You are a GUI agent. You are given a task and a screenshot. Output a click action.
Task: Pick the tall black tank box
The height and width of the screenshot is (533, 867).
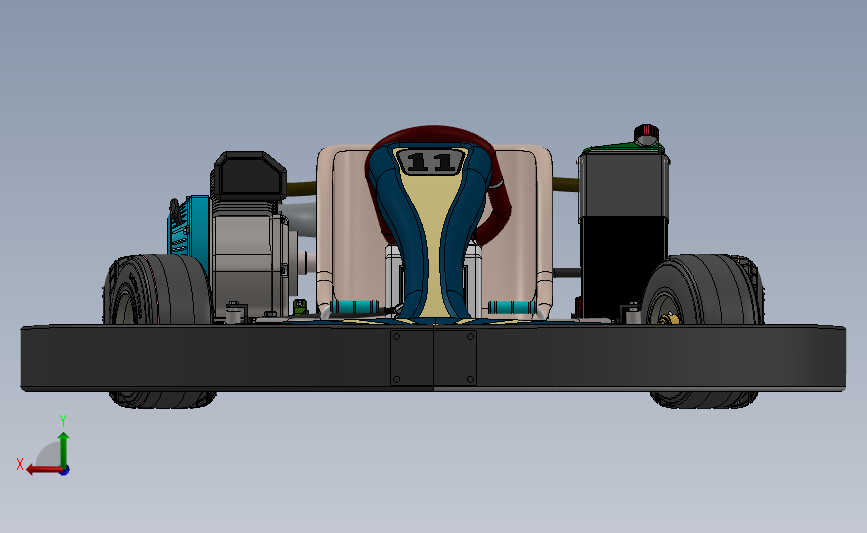click(623, 235)
